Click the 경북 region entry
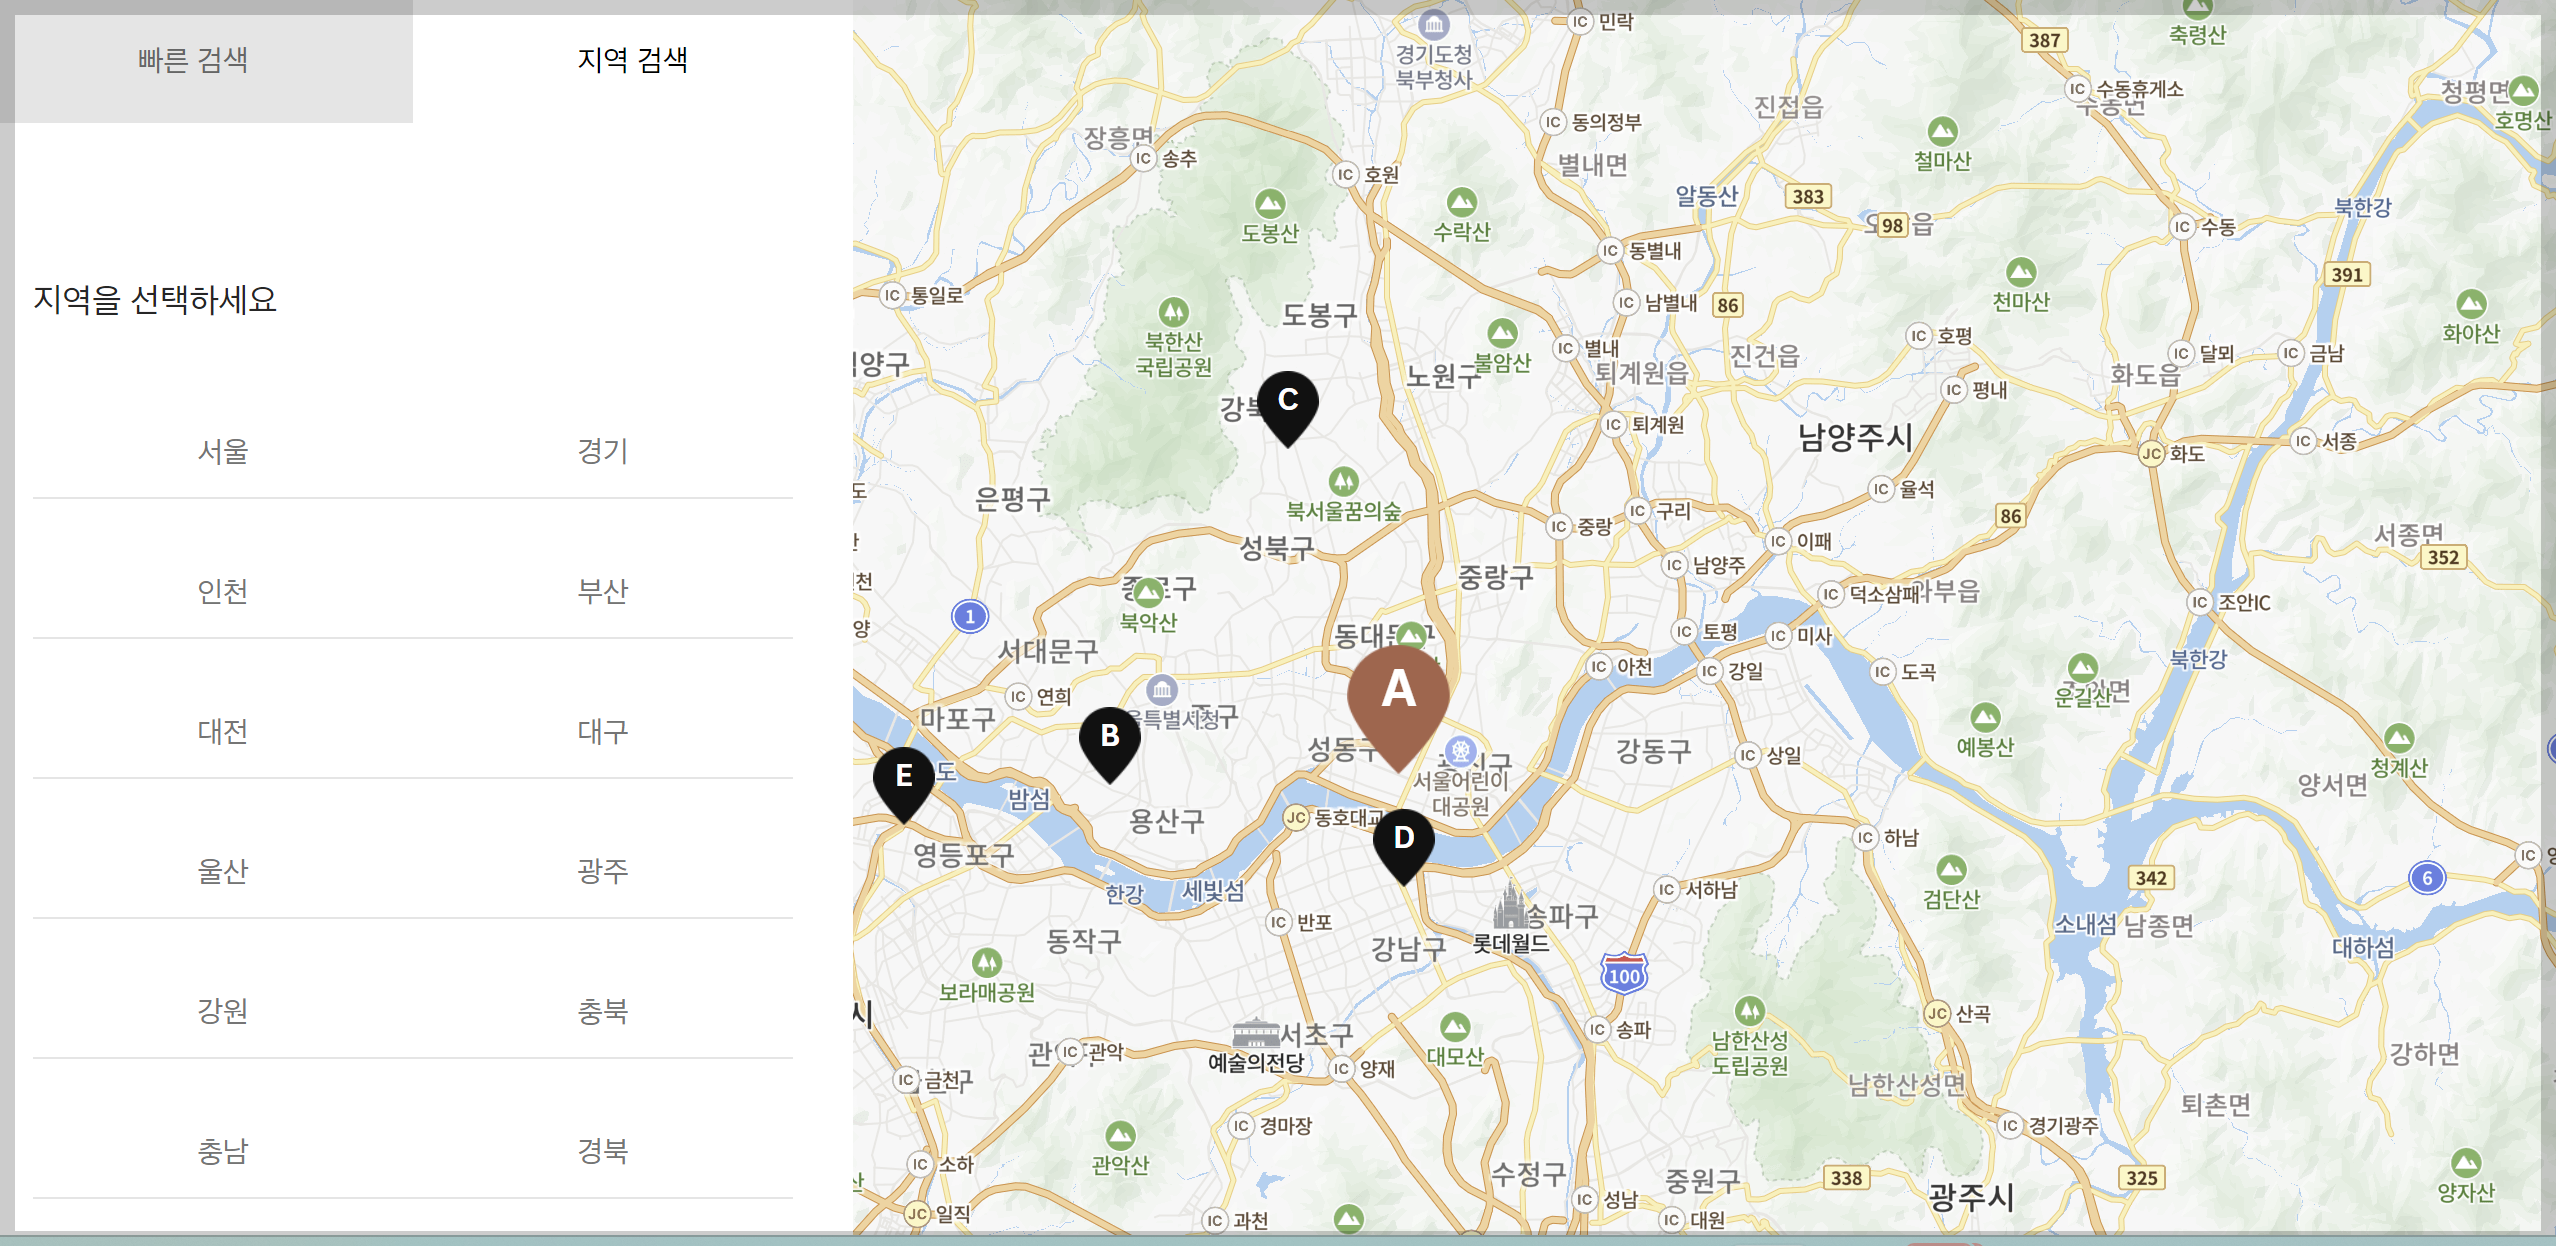The height and width of the screenshot is (1246, 2556). click(602, 1151)
